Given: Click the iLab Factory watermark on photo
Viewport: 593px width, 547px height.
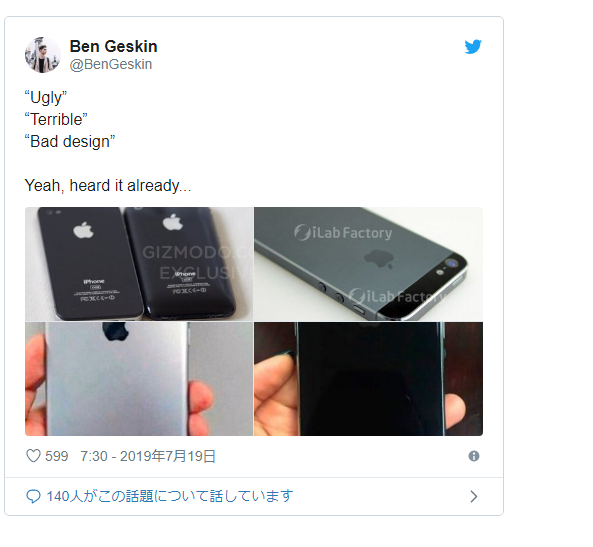Looking at the screenshot, I should 343,233.
